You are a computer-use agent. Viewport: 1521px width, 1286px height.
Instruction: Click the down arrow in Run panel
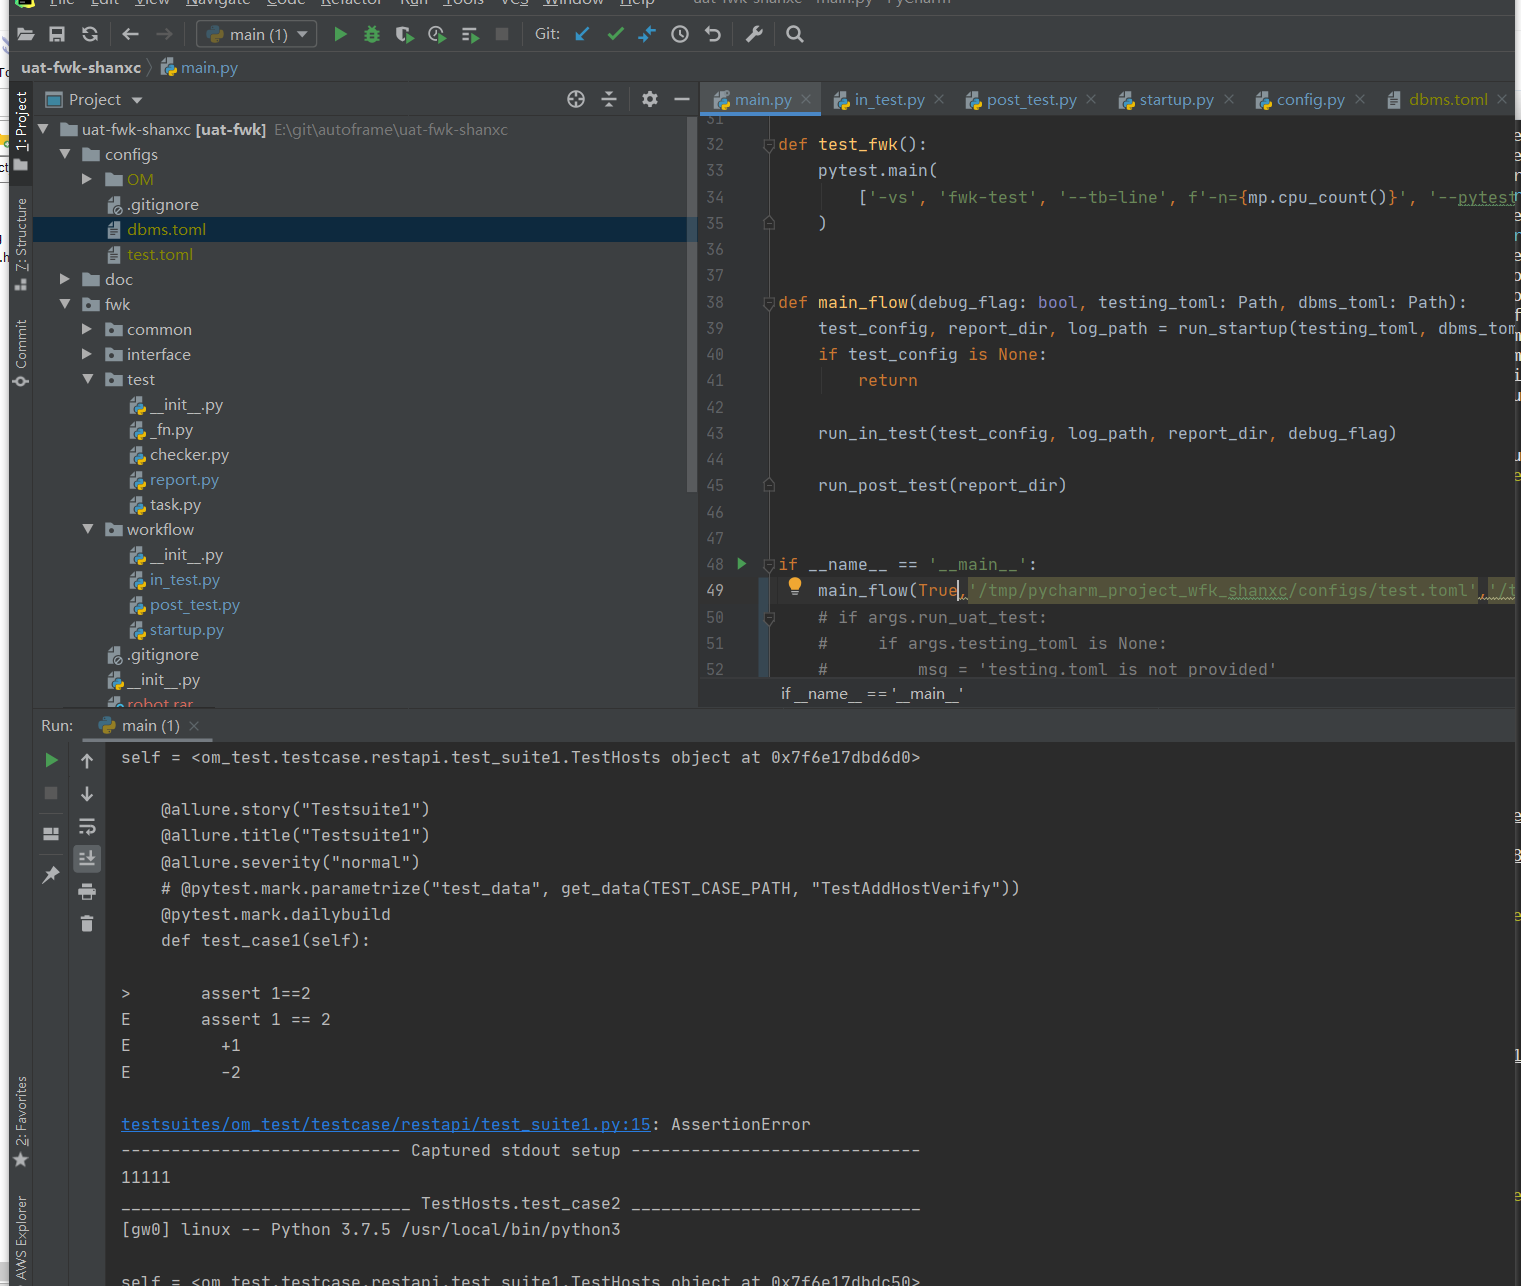[87, 794]
